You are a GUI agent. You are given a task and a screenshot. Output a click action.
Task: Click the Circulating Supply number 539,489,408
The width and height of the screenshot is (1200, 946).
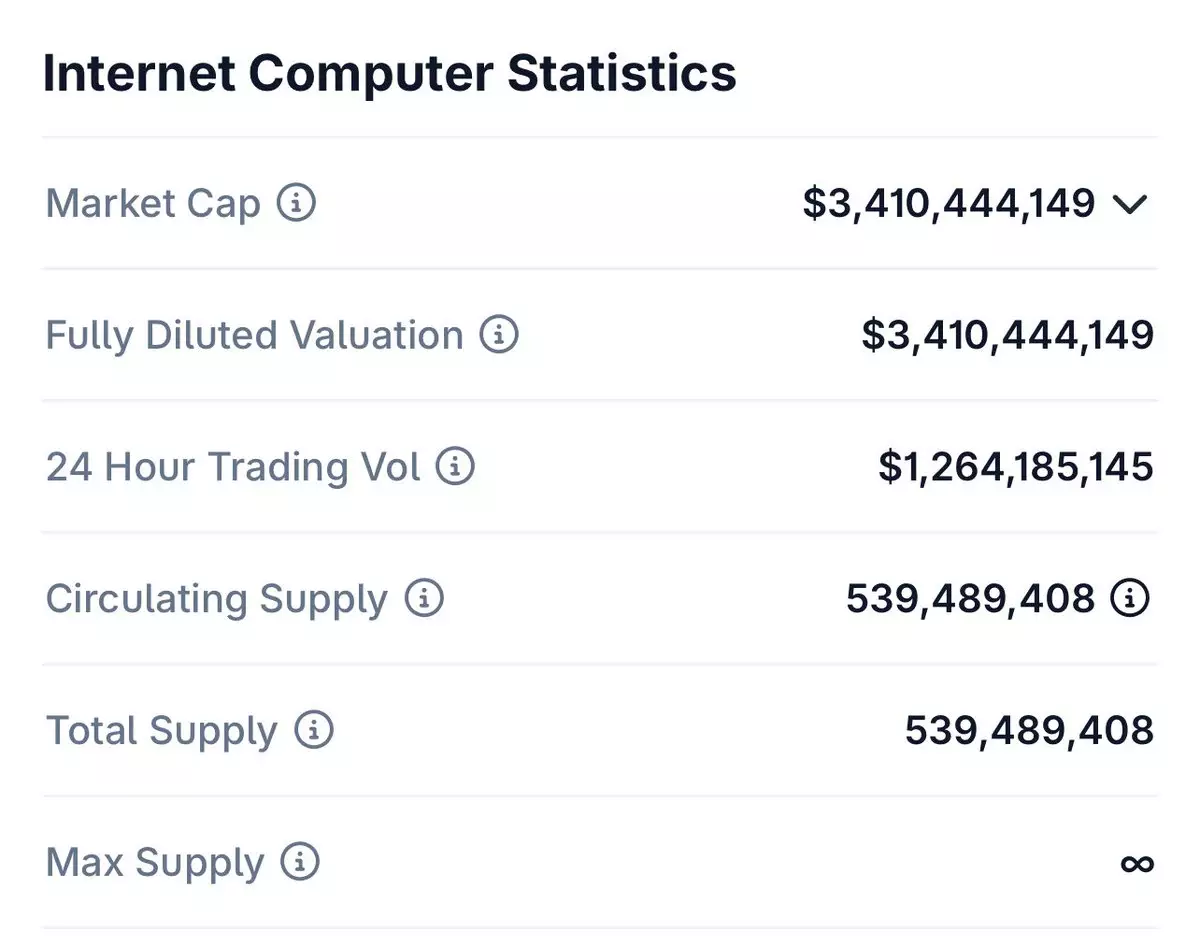(970, 599)
